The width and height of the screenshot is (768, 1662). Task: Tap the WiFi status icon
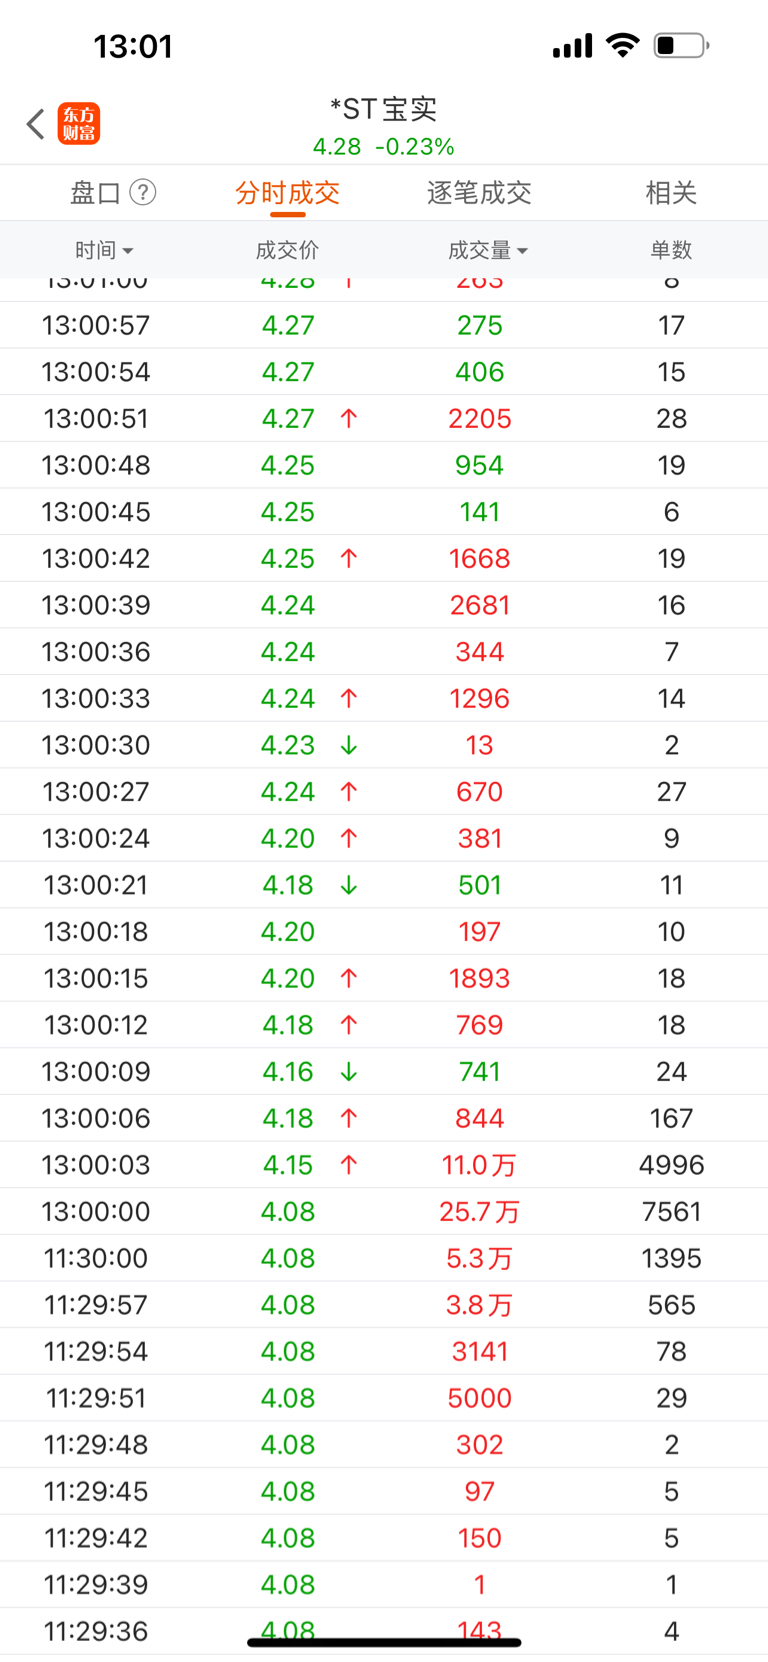(623, 45)
